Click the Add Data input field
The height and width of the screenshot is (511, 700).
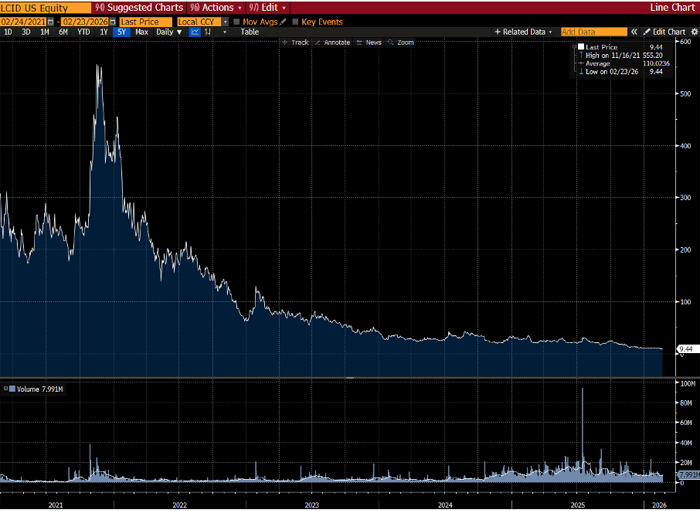click(593, 32)
